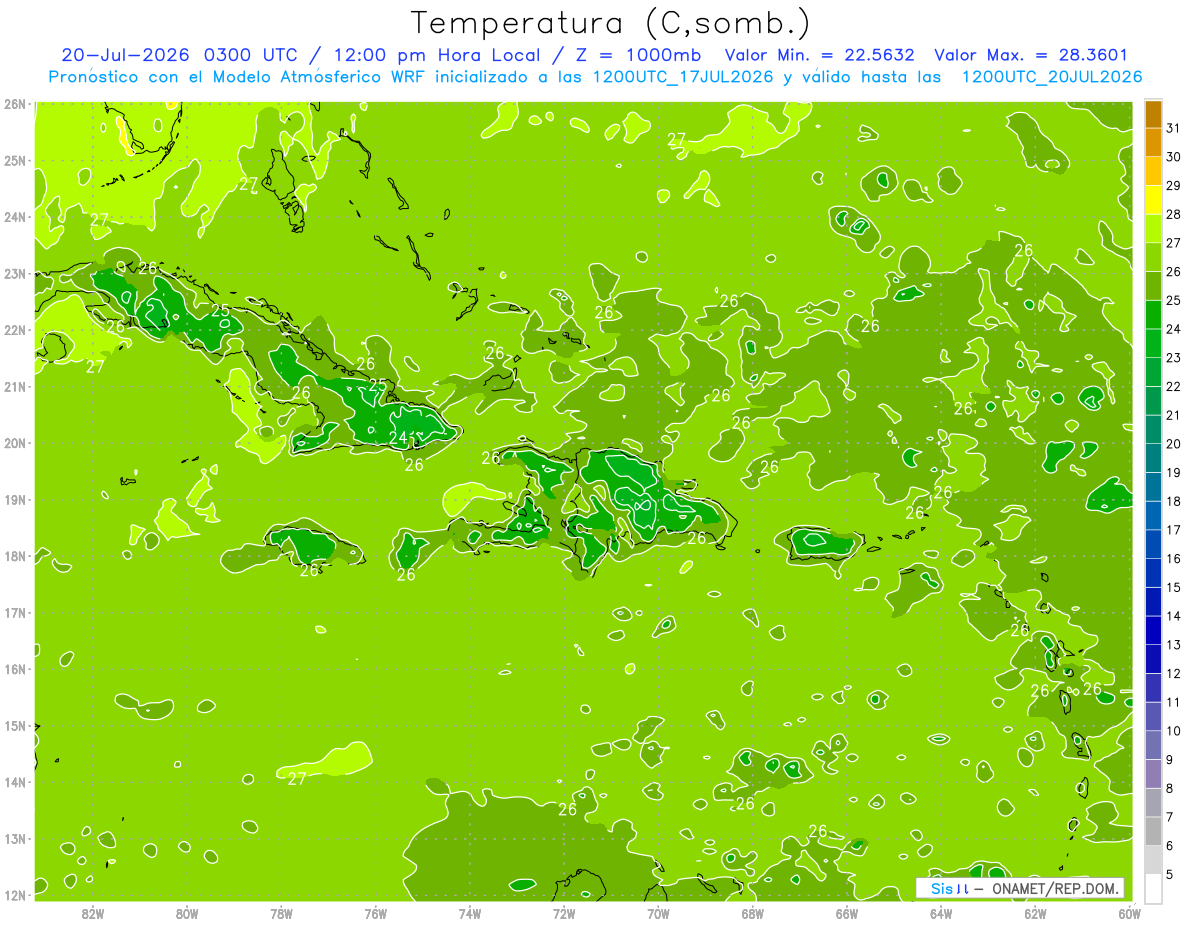Click the color scale value 28
The height and width of the screenshot is (927, 1200).
pos(1173,214)
